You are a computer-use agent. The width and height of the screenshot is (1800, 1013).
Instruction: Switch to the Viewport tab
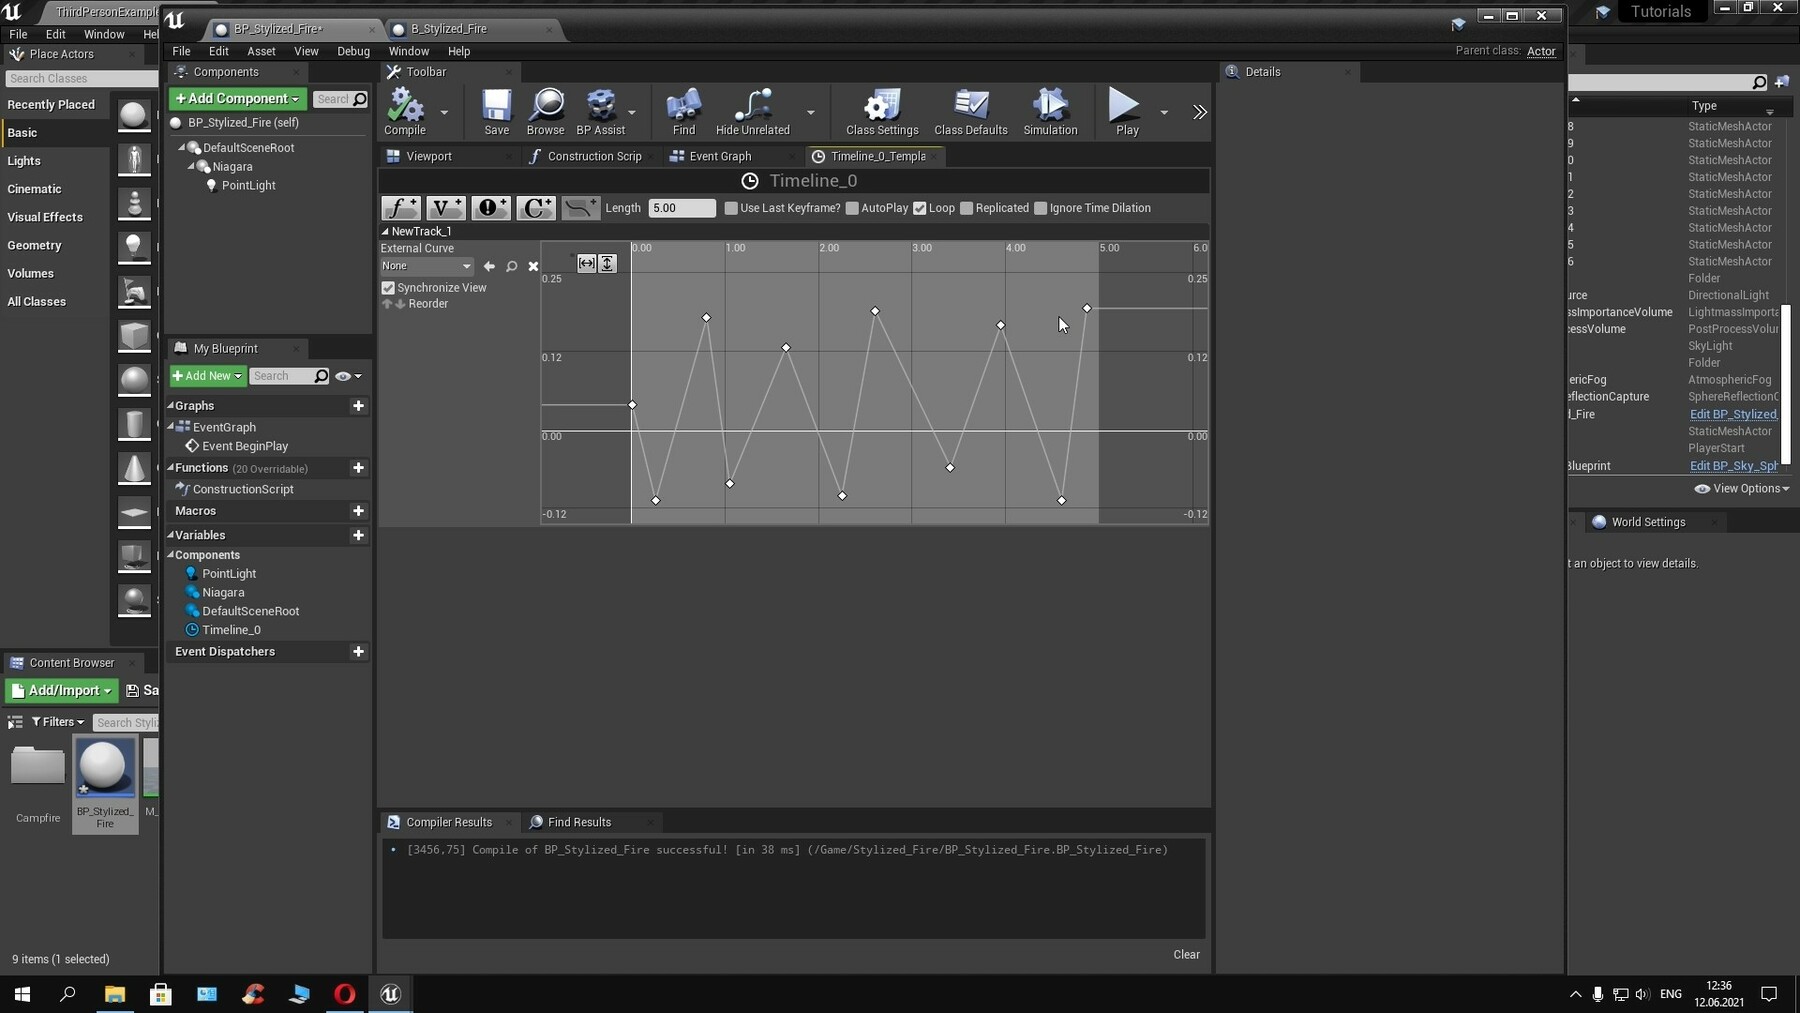point(429,156)
